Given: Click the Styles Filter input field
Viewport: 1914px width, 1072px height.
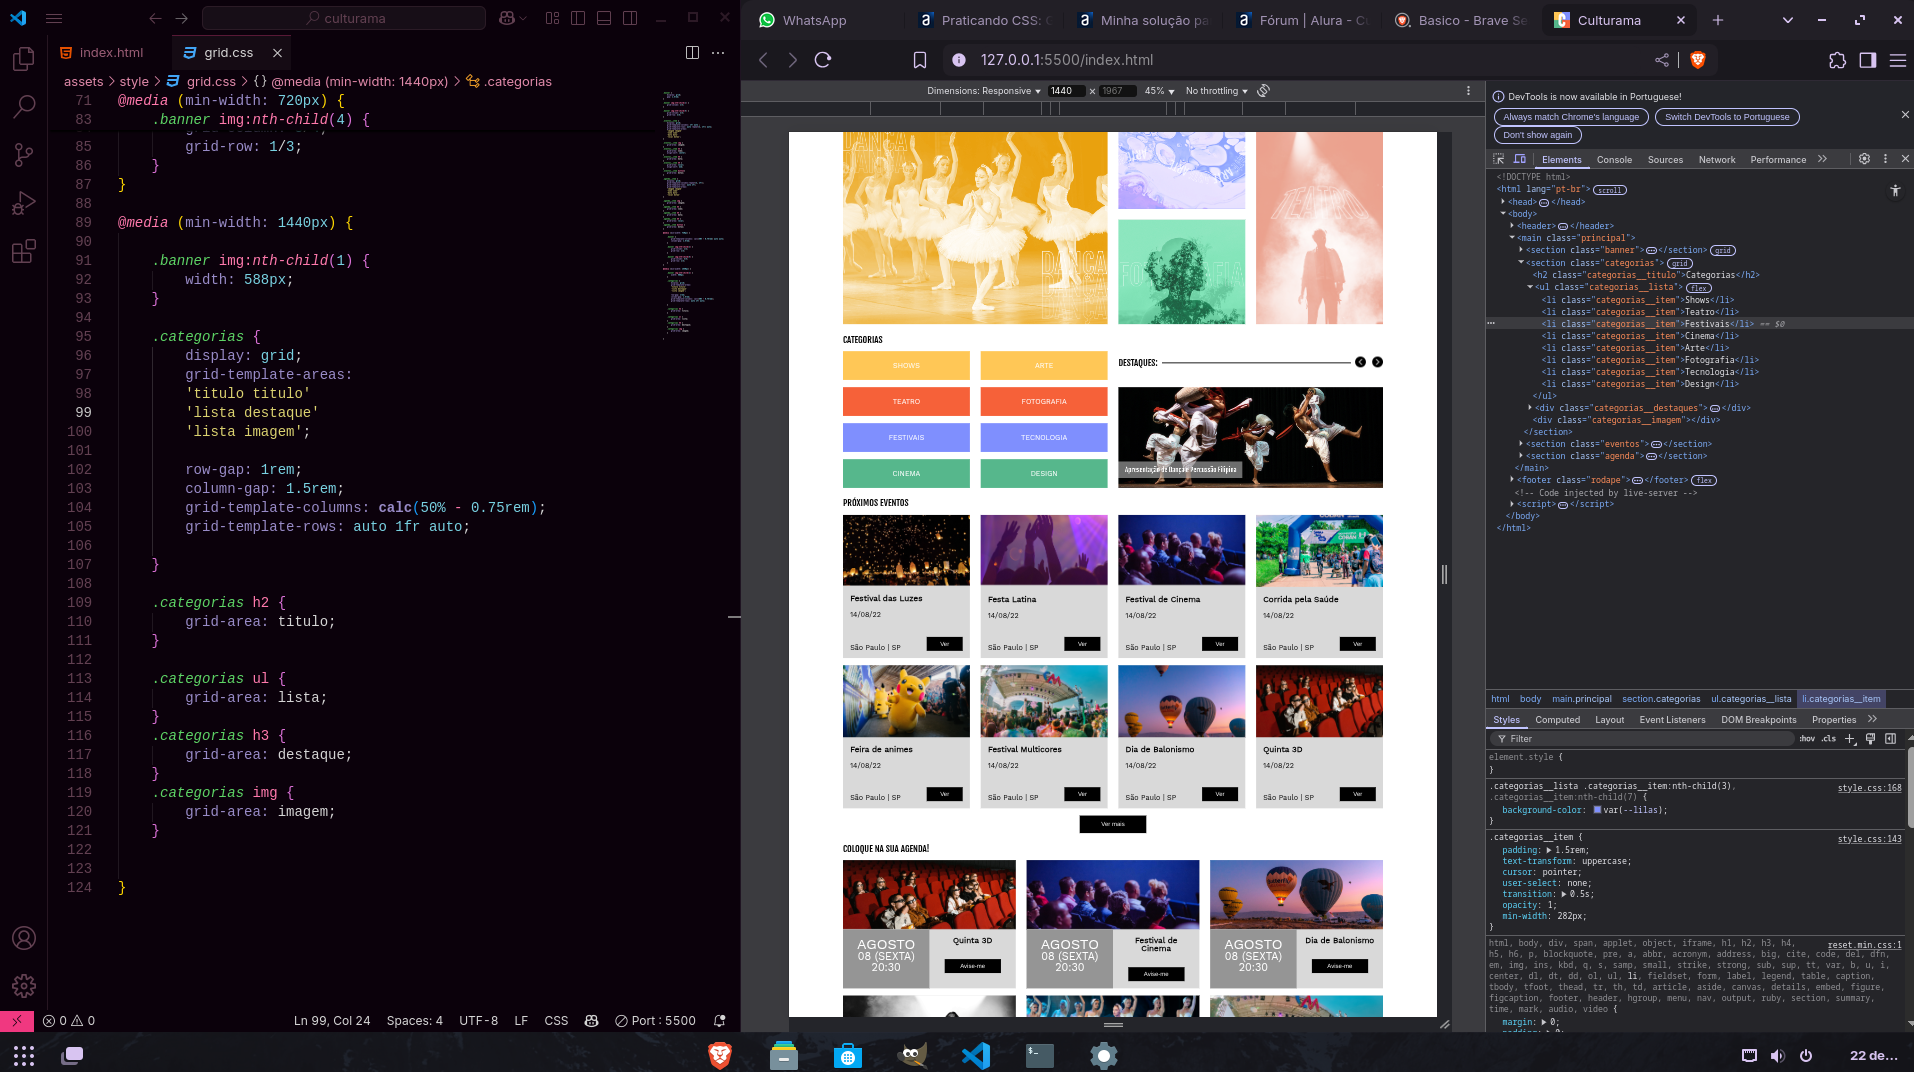Looking at the screenshot, I should (x=1640, y=739).
